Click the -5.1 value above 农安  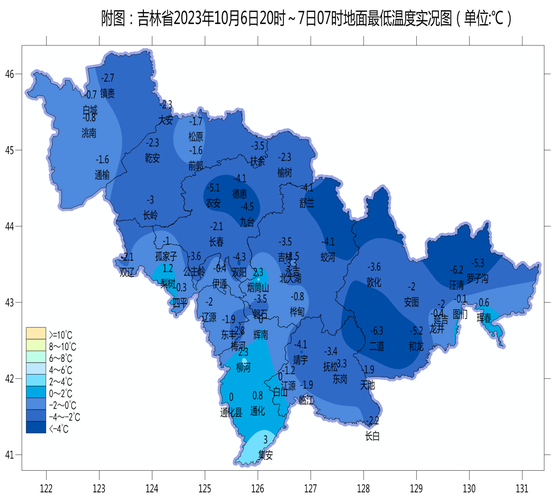(x=213, y=187)
